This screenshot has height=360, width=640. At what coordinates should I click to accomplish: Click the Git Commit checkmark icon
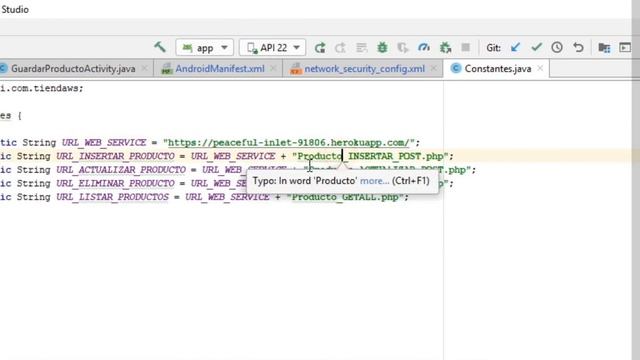click(536, 48)
